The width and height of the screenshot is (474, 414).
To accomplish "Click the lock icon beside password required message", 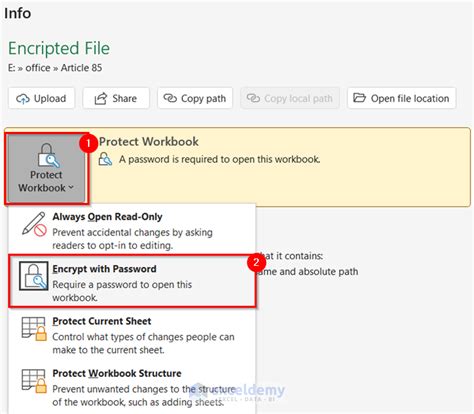I will (x=105, y=159).
